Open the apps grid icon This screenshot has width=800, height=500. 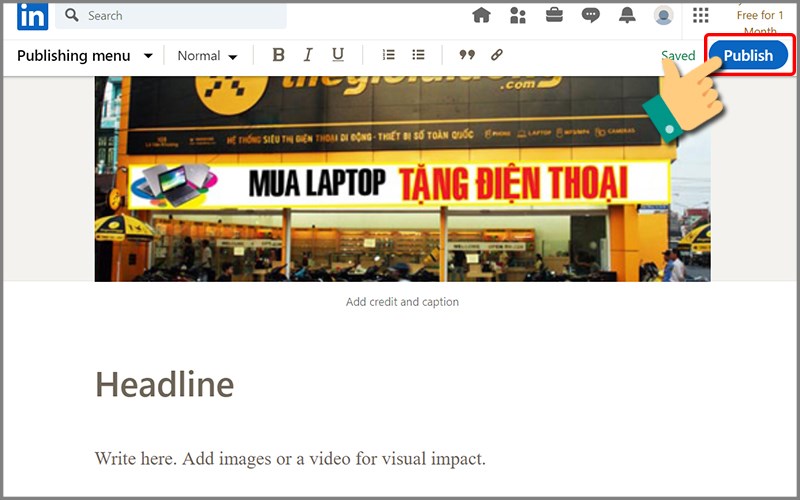pyautogui.click(x=701, y=15)
